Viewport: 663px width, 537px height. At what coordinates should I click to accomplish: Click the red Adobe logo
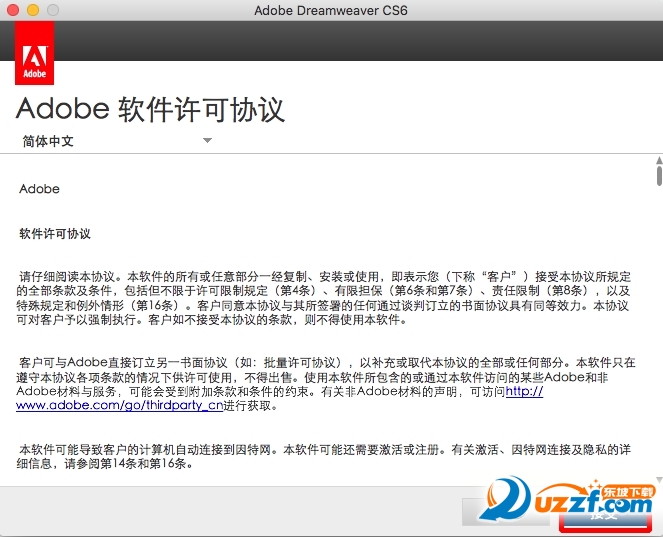(x=34, y=64)
